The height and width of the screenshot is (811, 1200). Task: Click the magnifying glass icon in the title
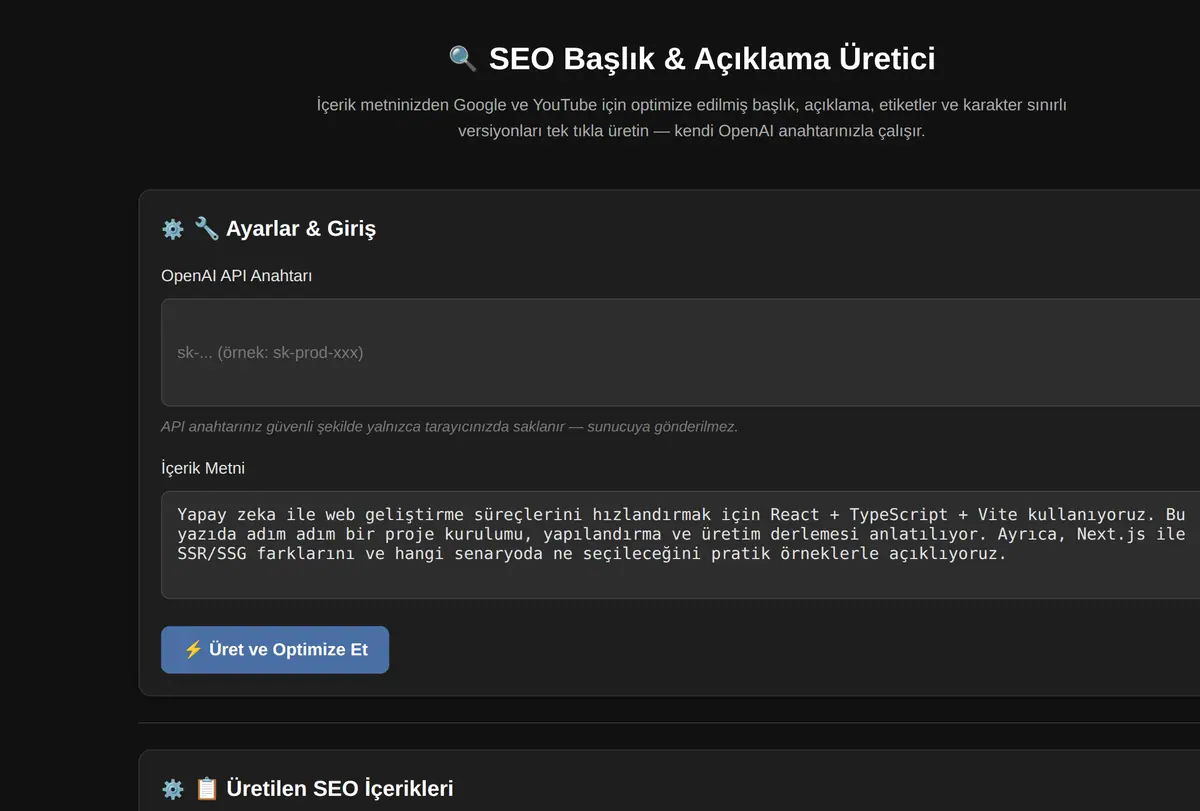click(x=463, y=59)
